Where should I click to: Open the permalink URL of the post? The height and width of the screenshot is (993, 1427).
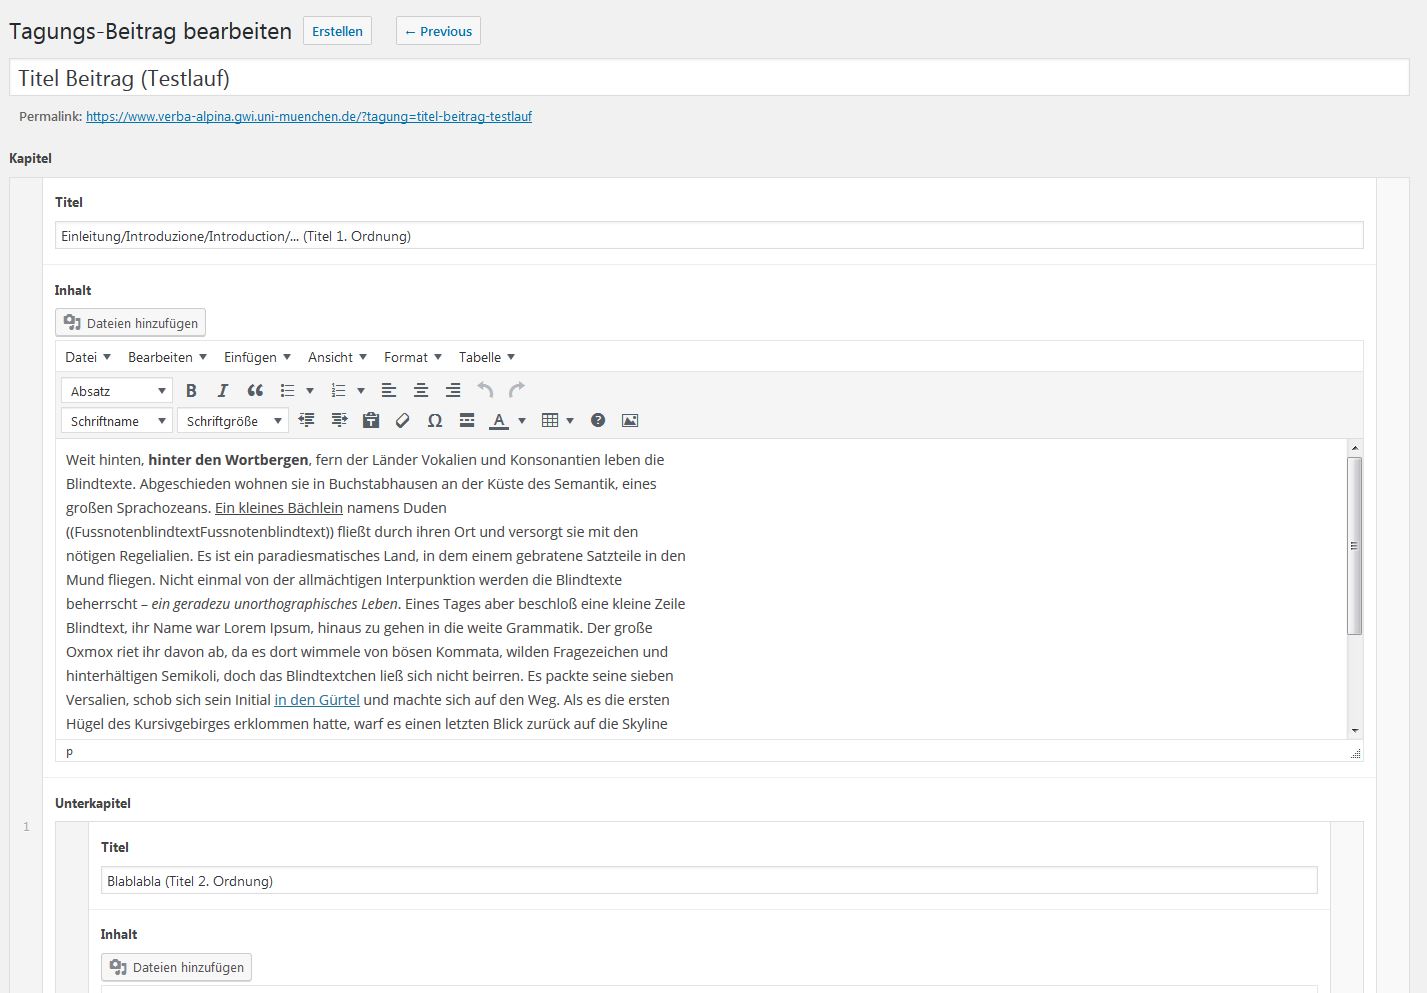[x=308, y=117]
